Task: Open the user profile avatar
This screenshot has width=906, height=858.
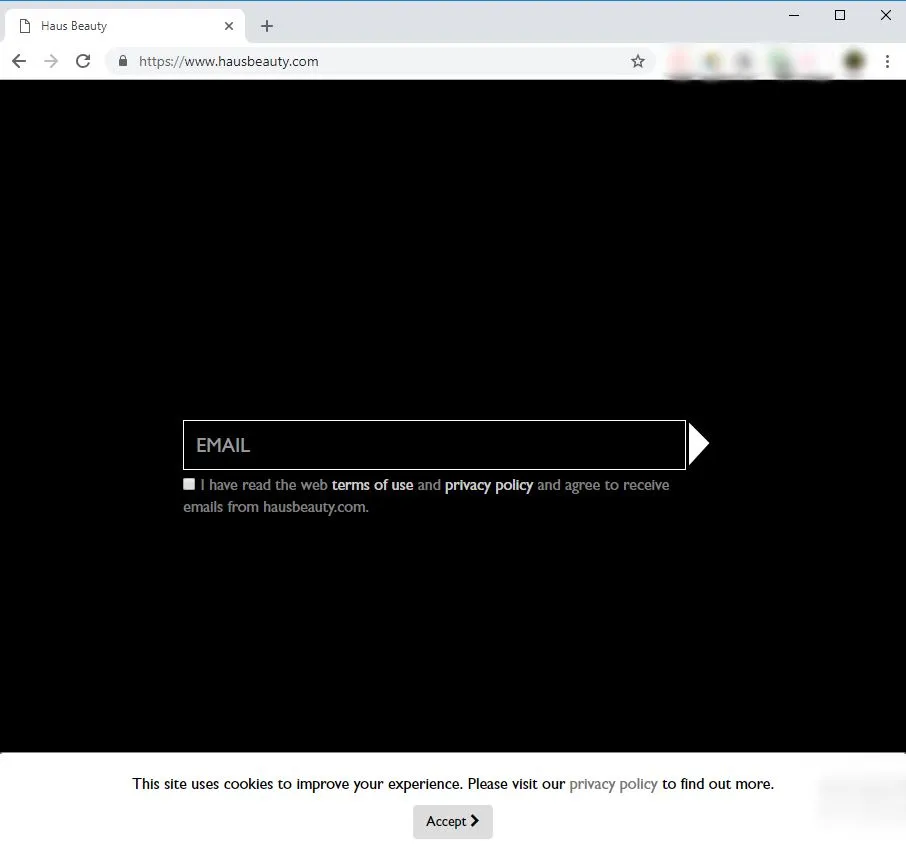Action: click(x=853, y=62)
